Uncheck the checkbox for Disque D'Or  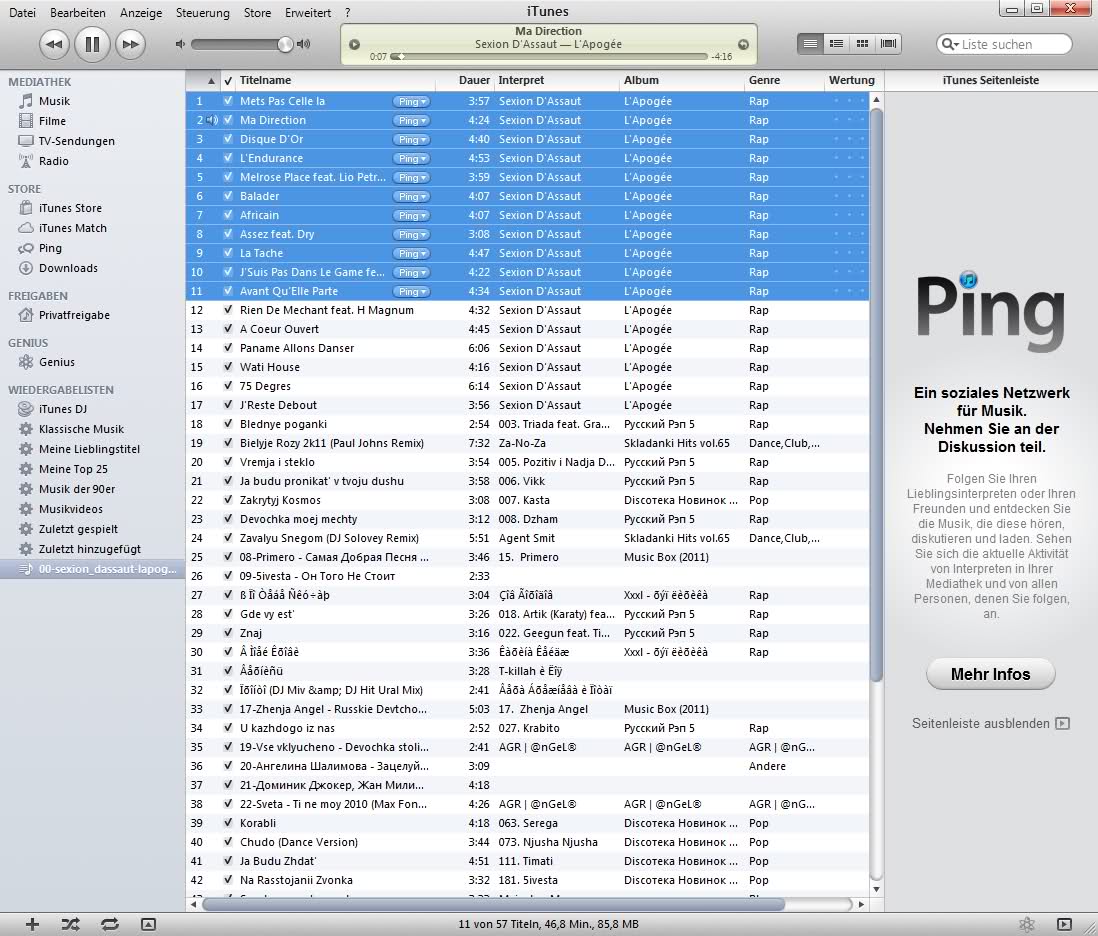(228, 139)
